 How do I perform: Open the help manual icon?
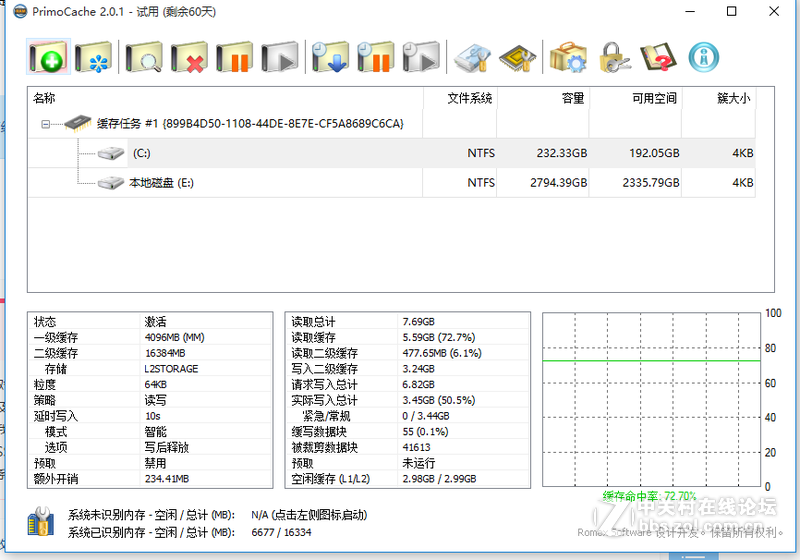click(x=658, y=57)
